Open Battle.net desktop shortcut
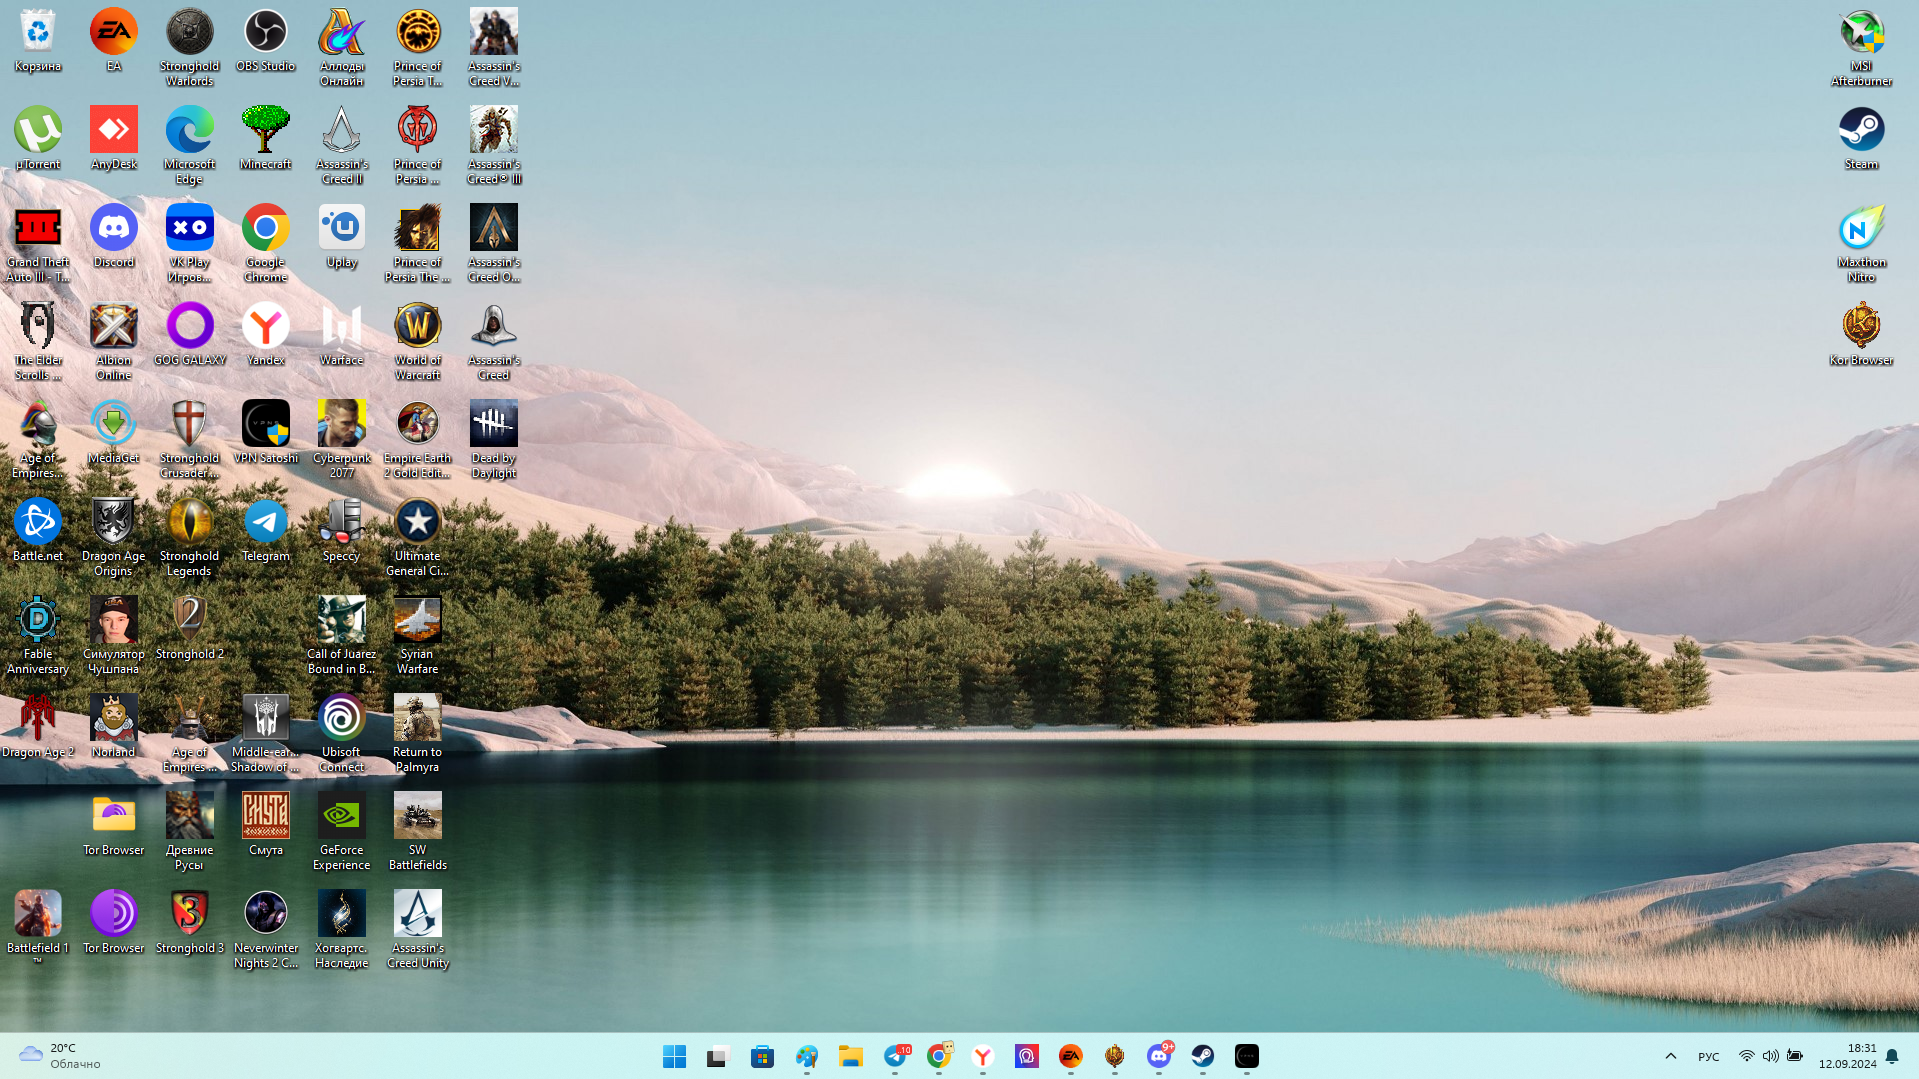 pyautogui.click(x=38, y=532)
